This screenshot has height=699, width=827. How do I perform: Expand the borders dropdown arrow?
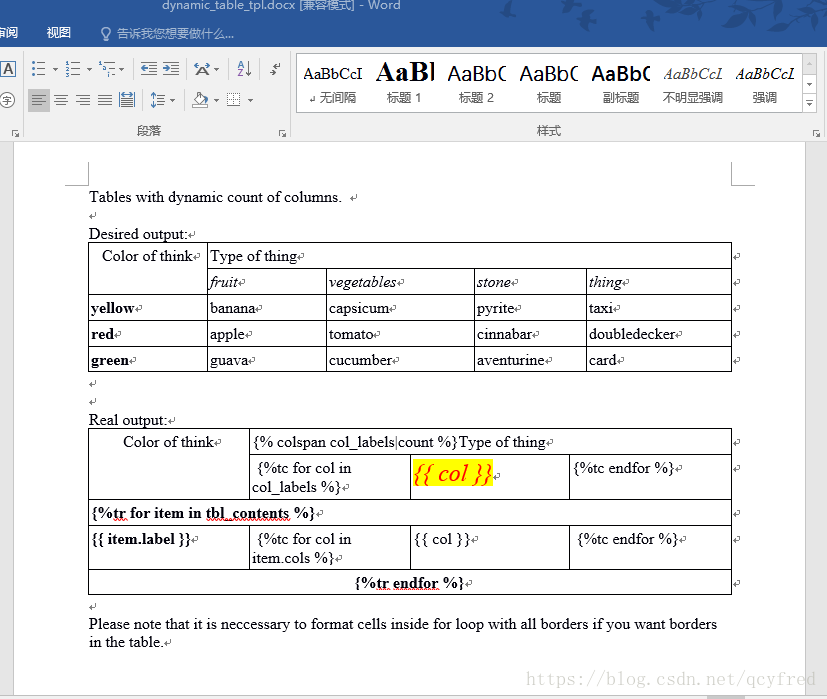point(250,100)
